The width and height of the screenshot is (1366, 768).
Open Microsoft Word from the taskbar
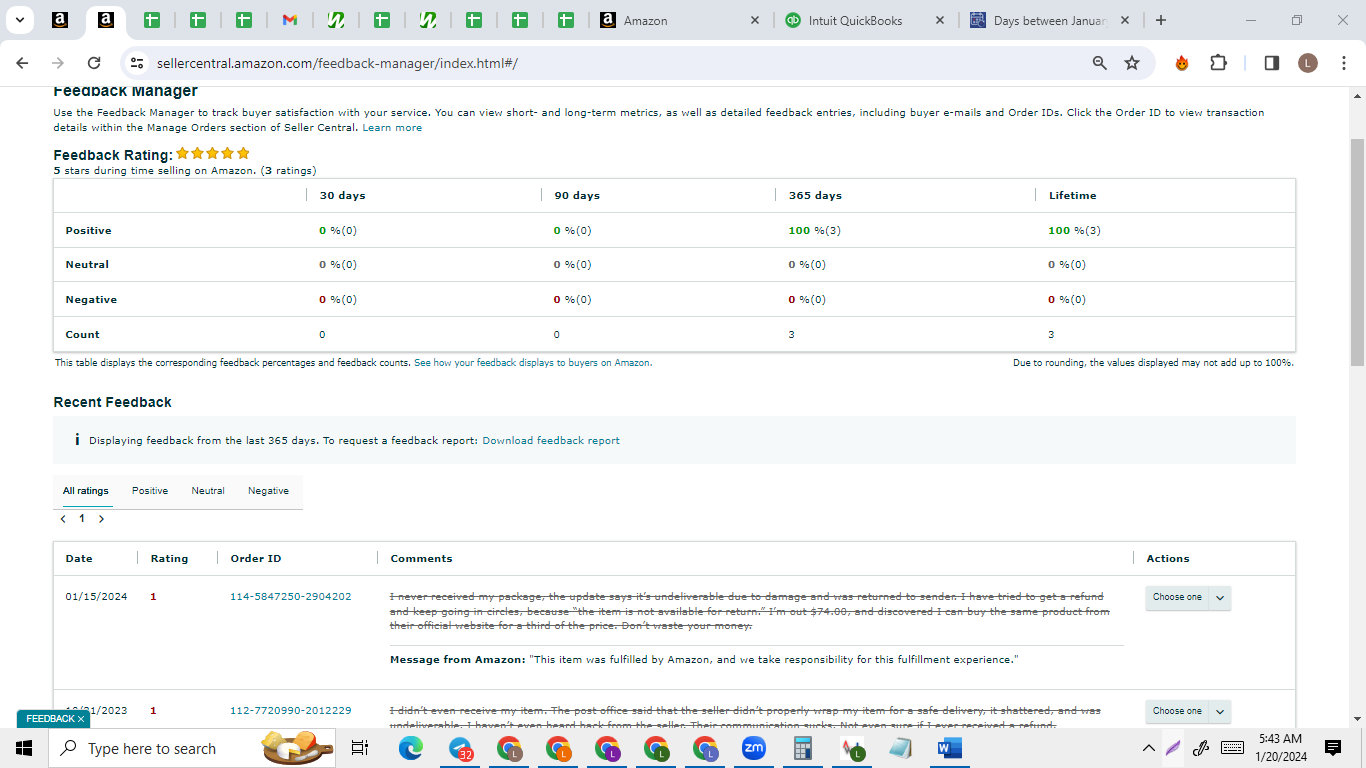[x=949, y=748]
